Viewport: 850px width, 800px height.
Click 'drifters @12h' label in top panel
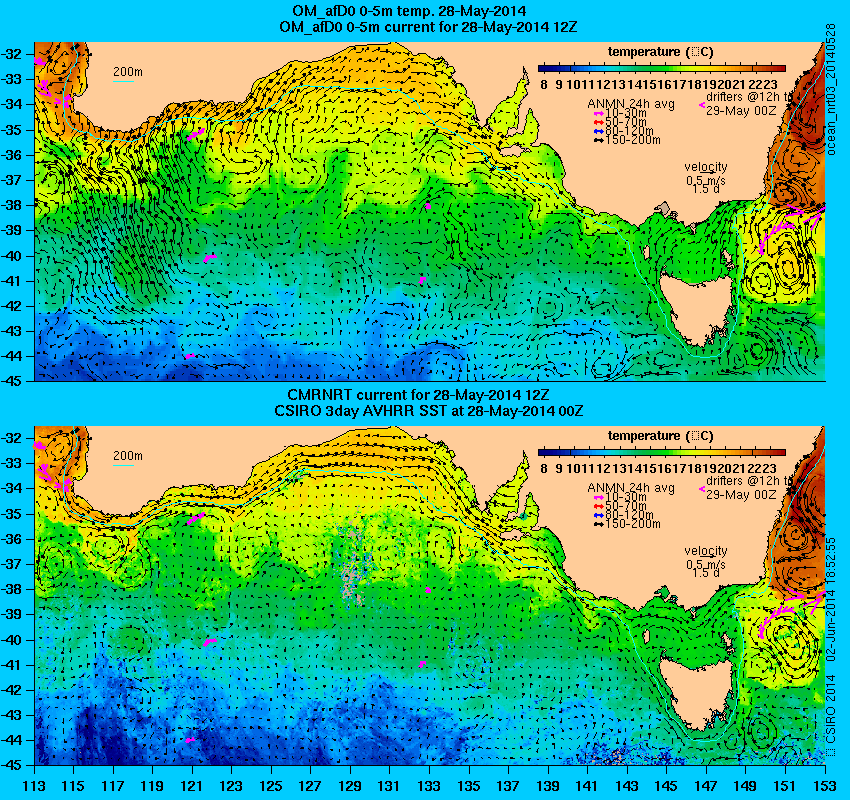[743, 97]
